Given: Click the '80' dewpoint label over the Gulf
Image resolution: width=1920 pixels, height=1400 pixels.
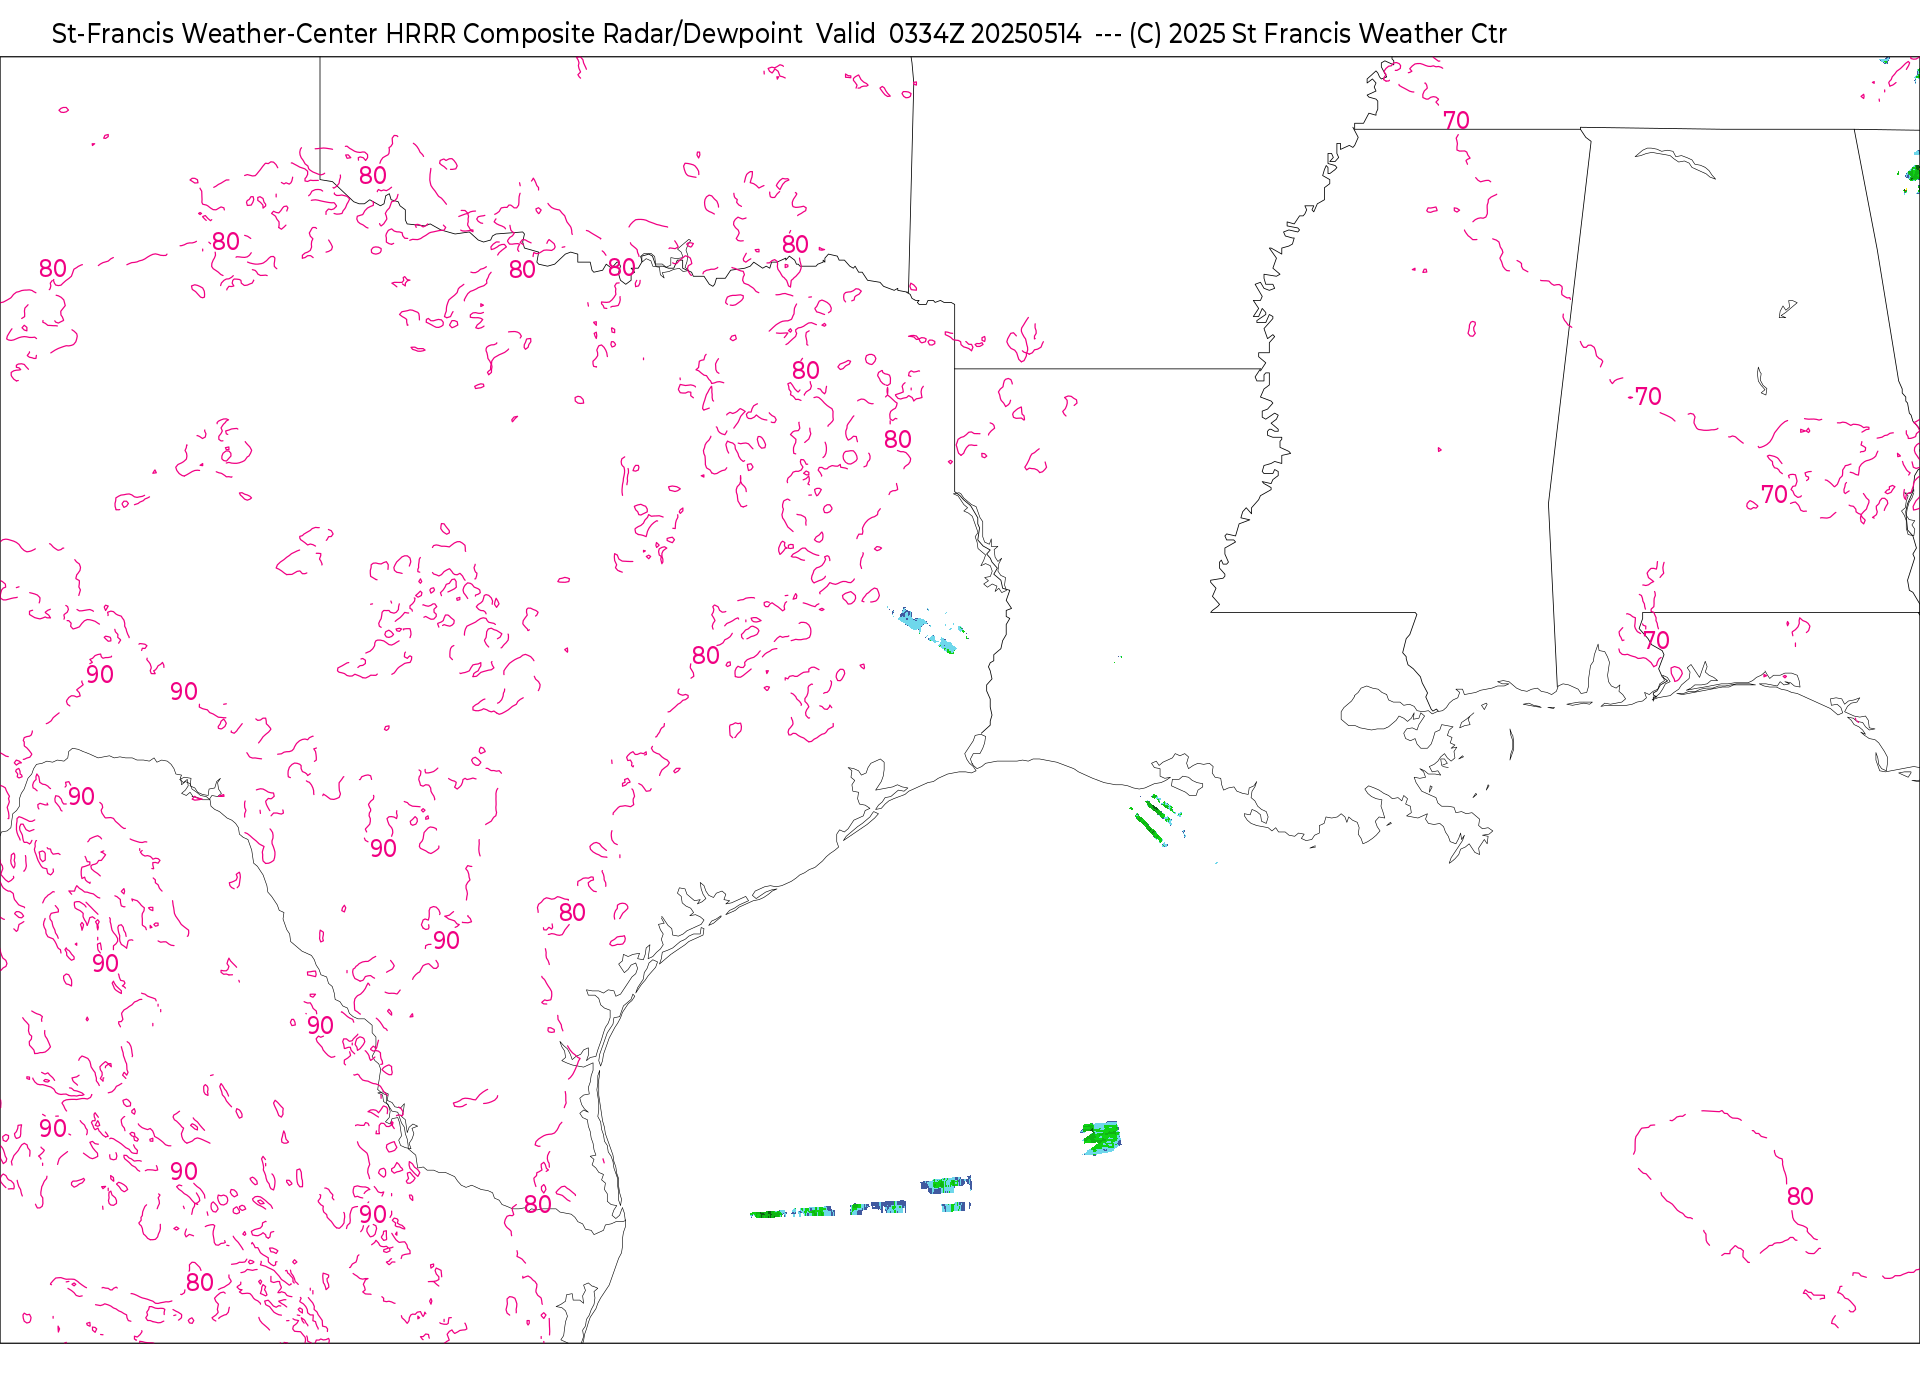Looking at the screenshot, I should [x=1800, y=1196].
